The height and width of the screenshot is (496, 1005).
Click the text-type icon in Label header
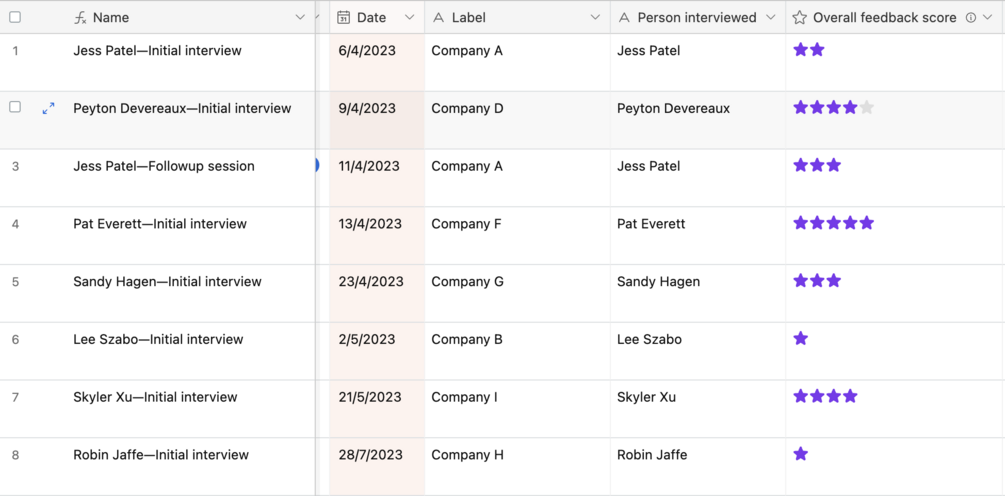pos(438,18)
